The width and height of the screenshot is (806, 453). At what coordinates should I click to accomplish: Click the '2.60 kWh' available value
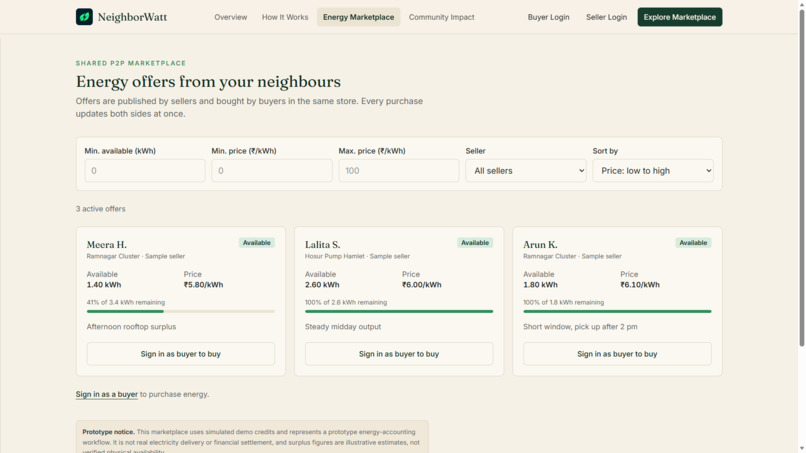(x=322, y=285)
